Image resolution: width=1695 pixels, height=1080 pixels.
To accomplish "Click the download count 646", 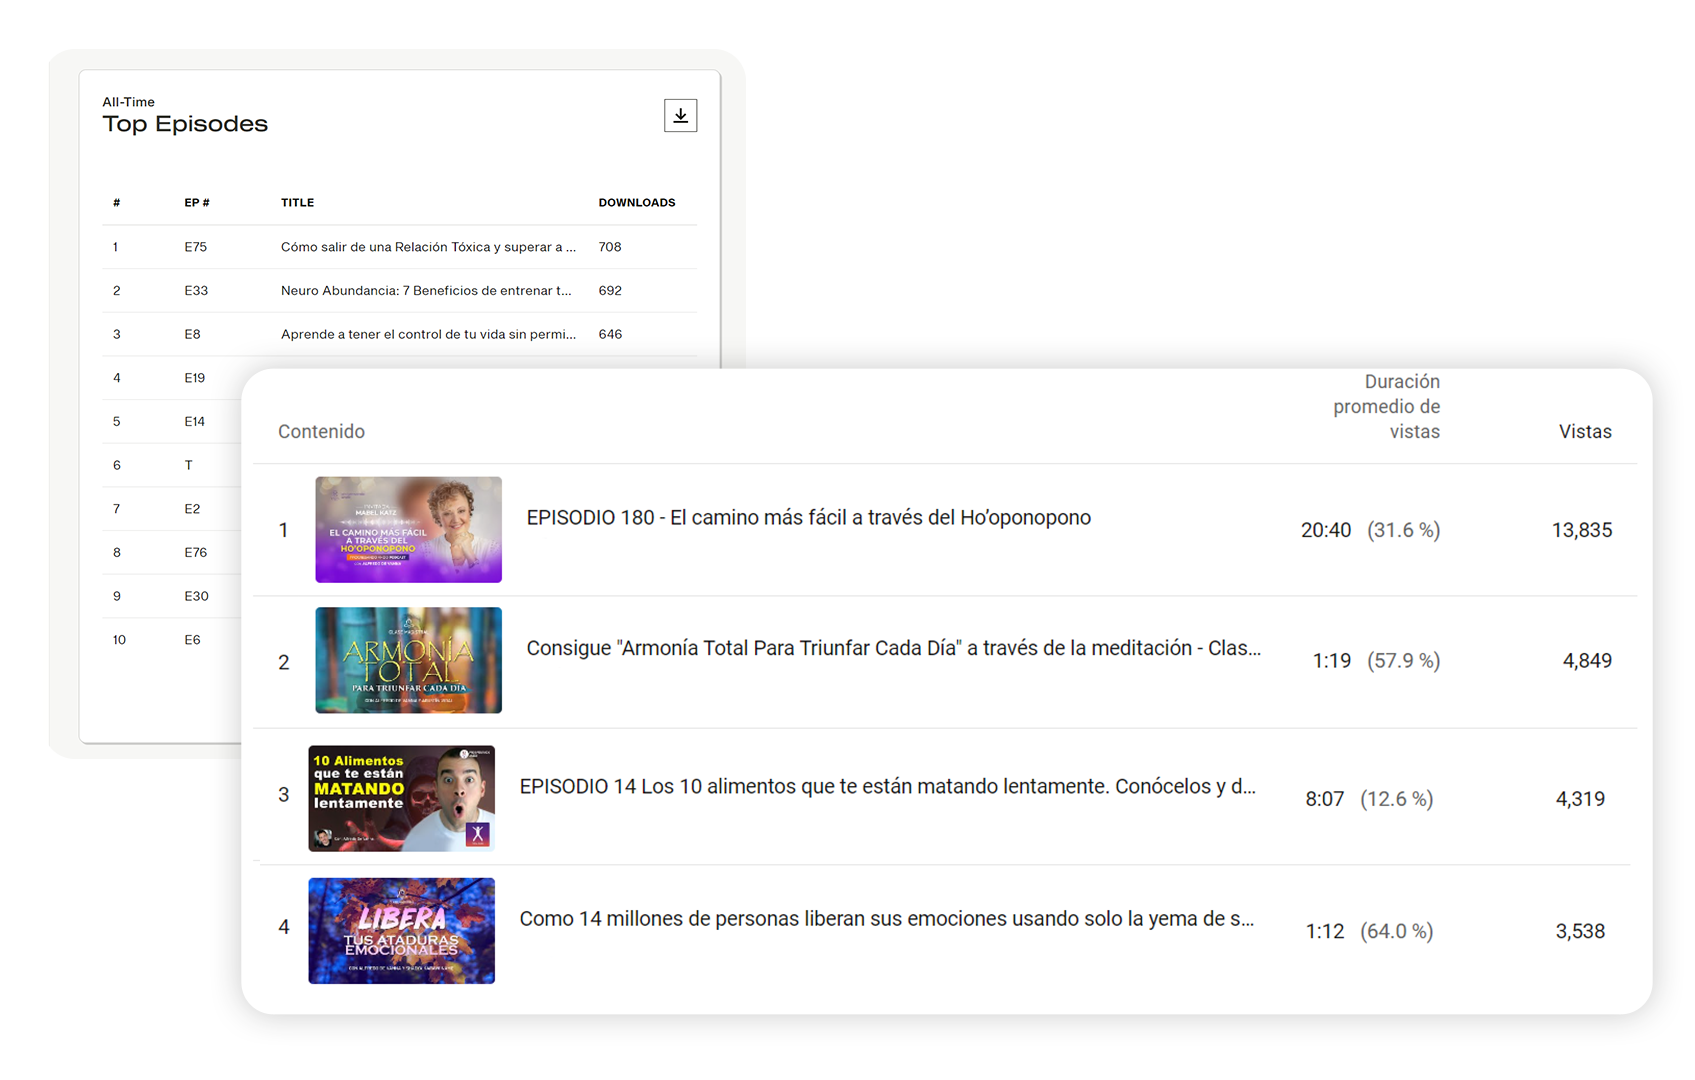I will (610, 335).
